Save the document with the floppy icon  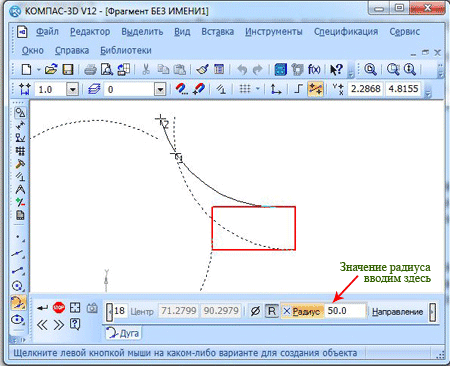(68, 70)
